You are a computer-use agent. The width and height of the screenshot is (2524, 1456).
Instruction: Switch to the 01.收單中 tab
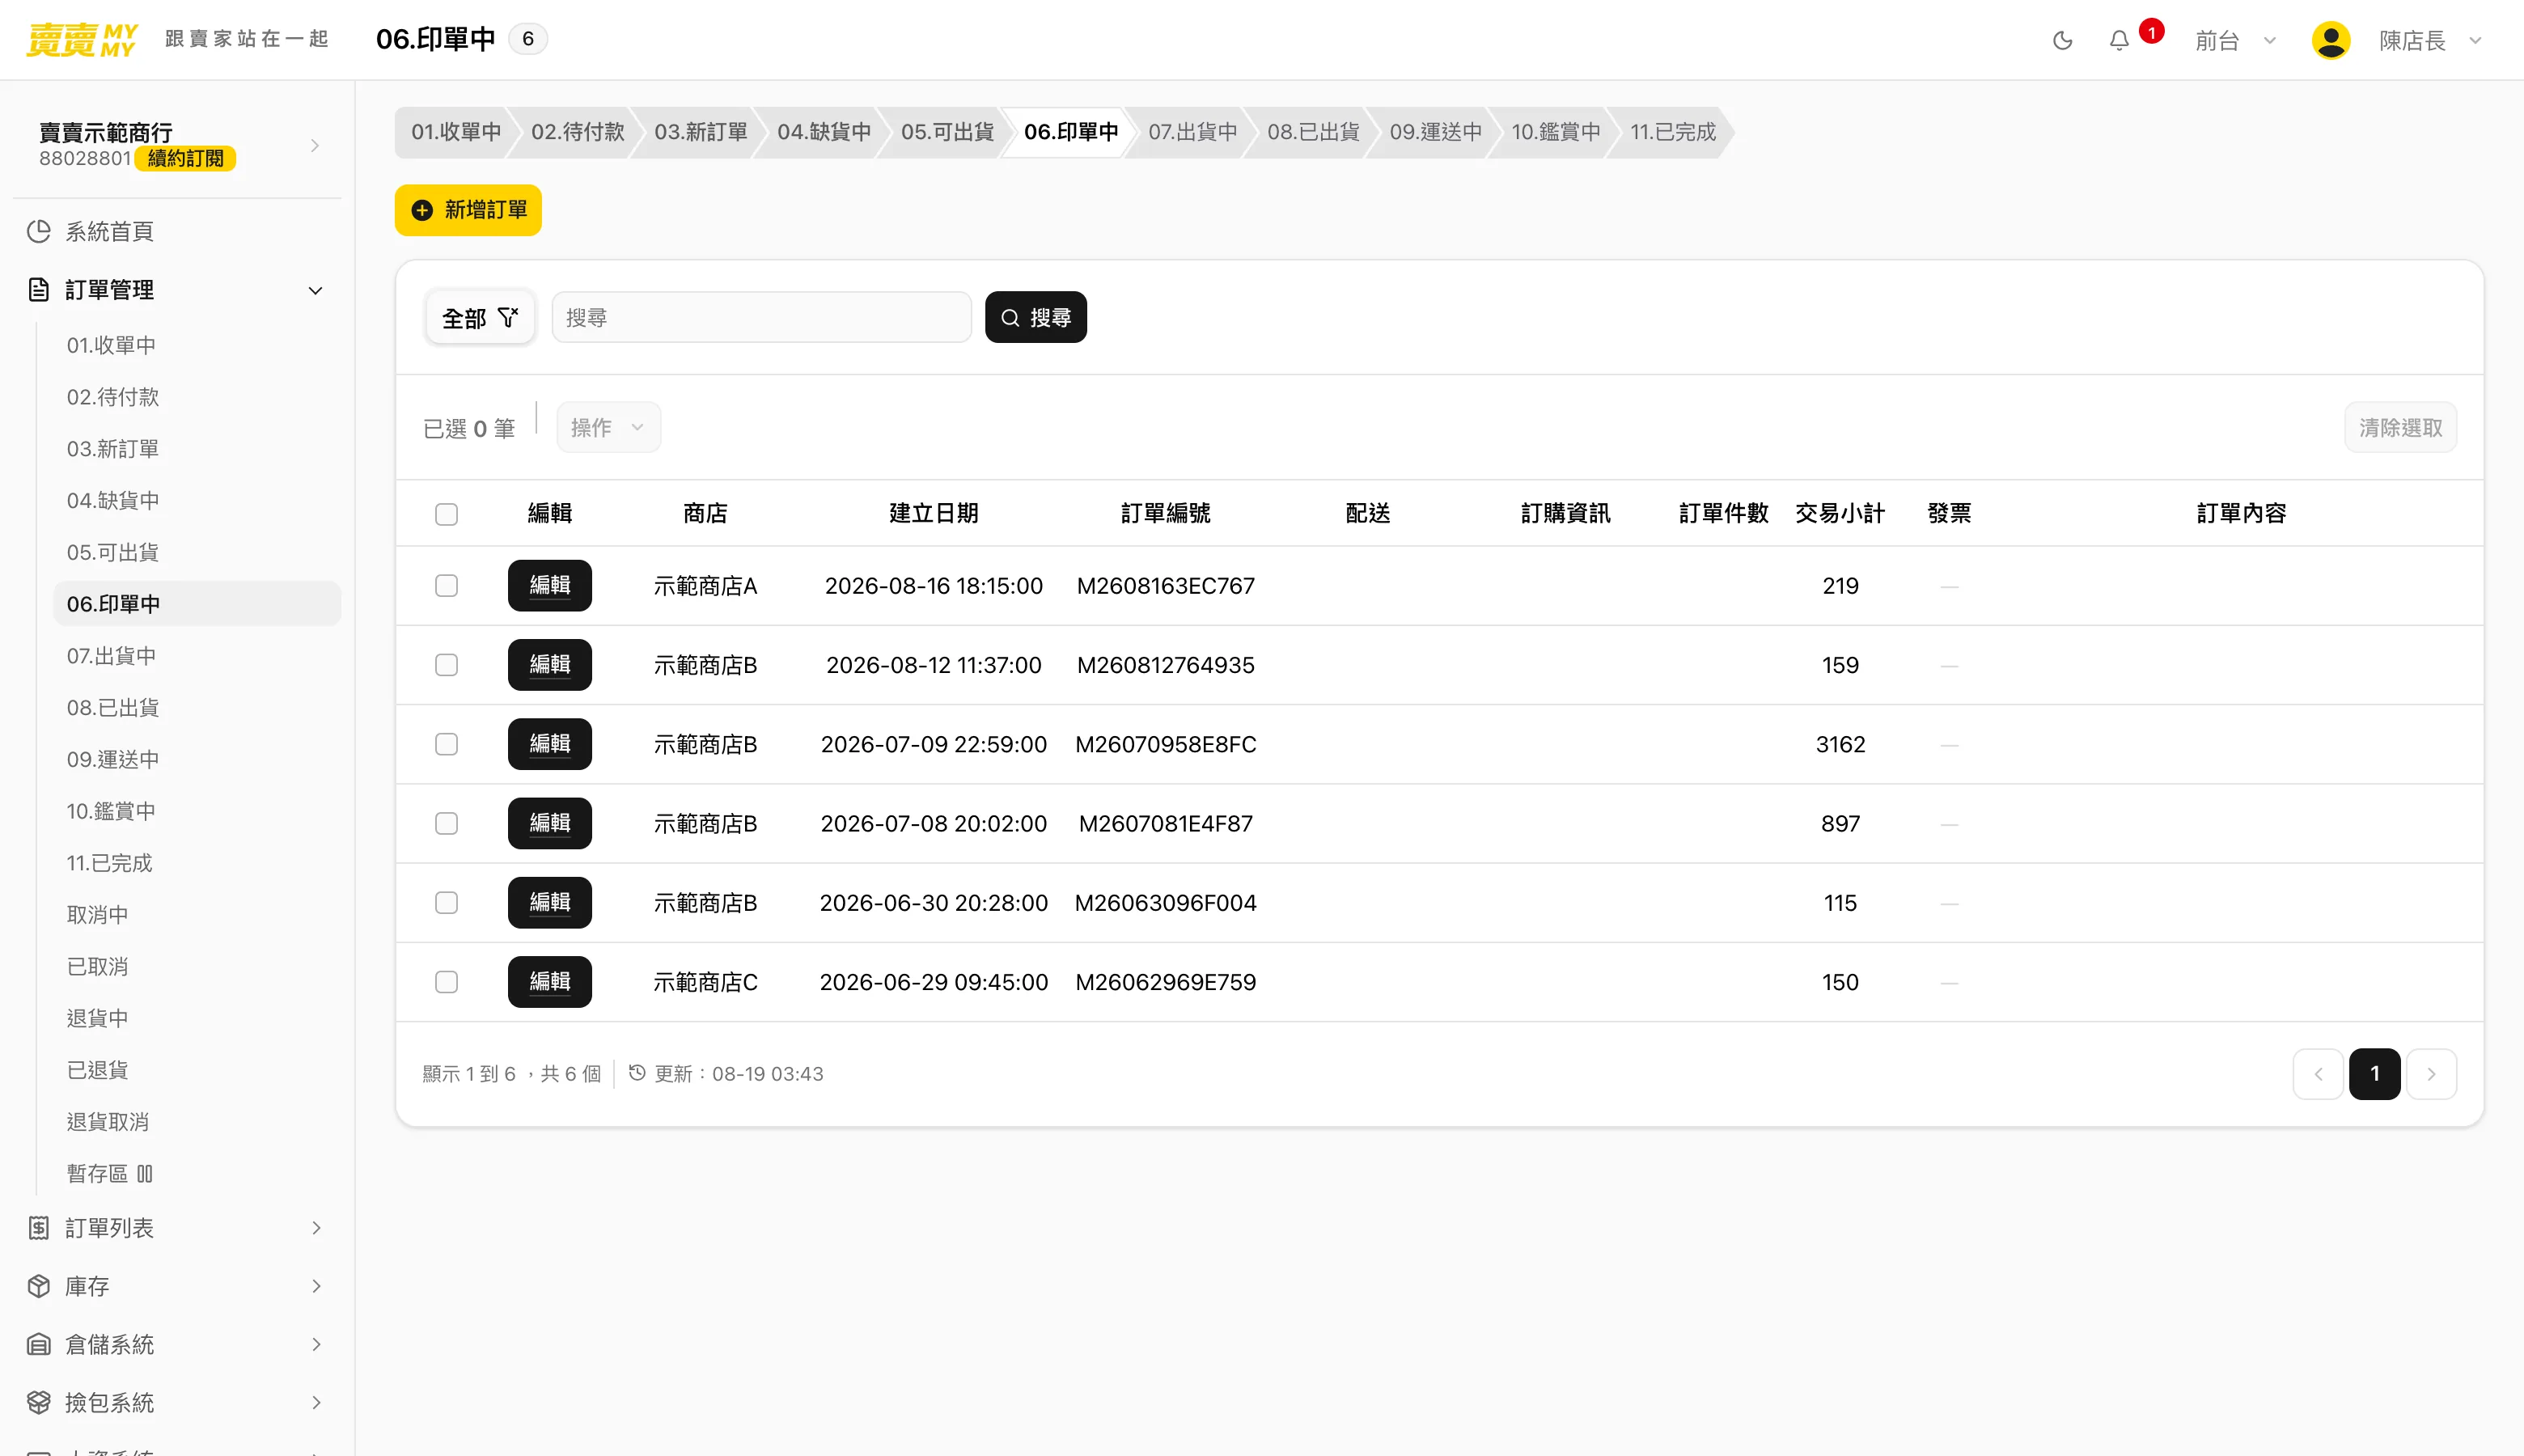coord(456,132)
